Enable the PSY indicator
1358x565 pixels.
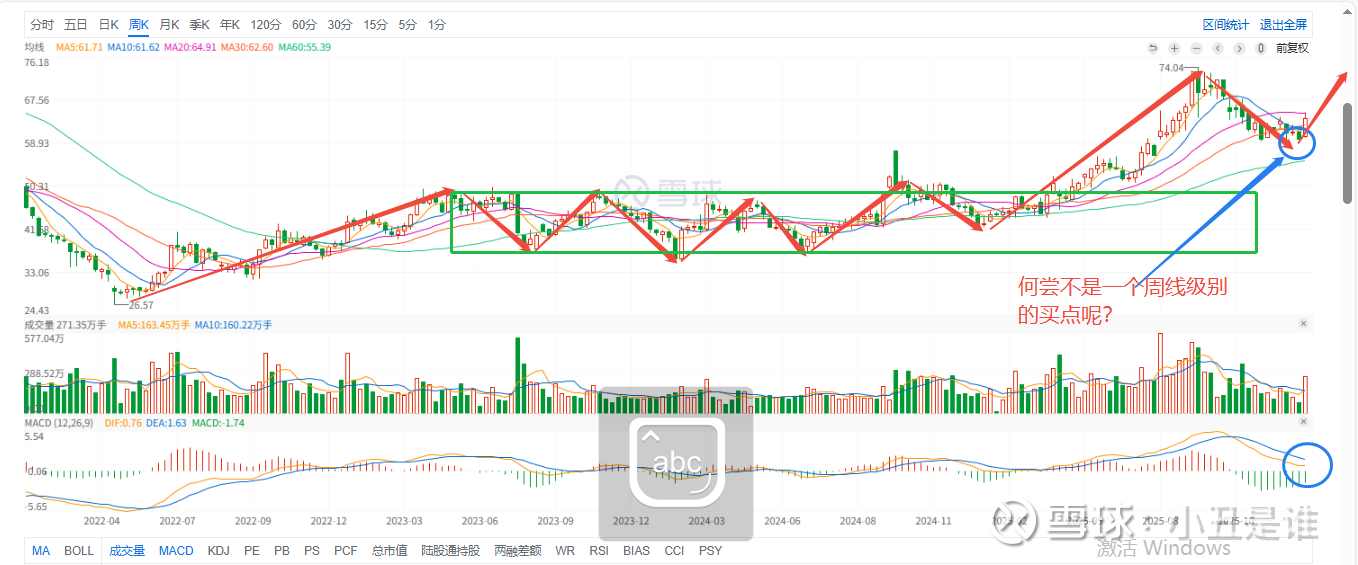point(710,550)
